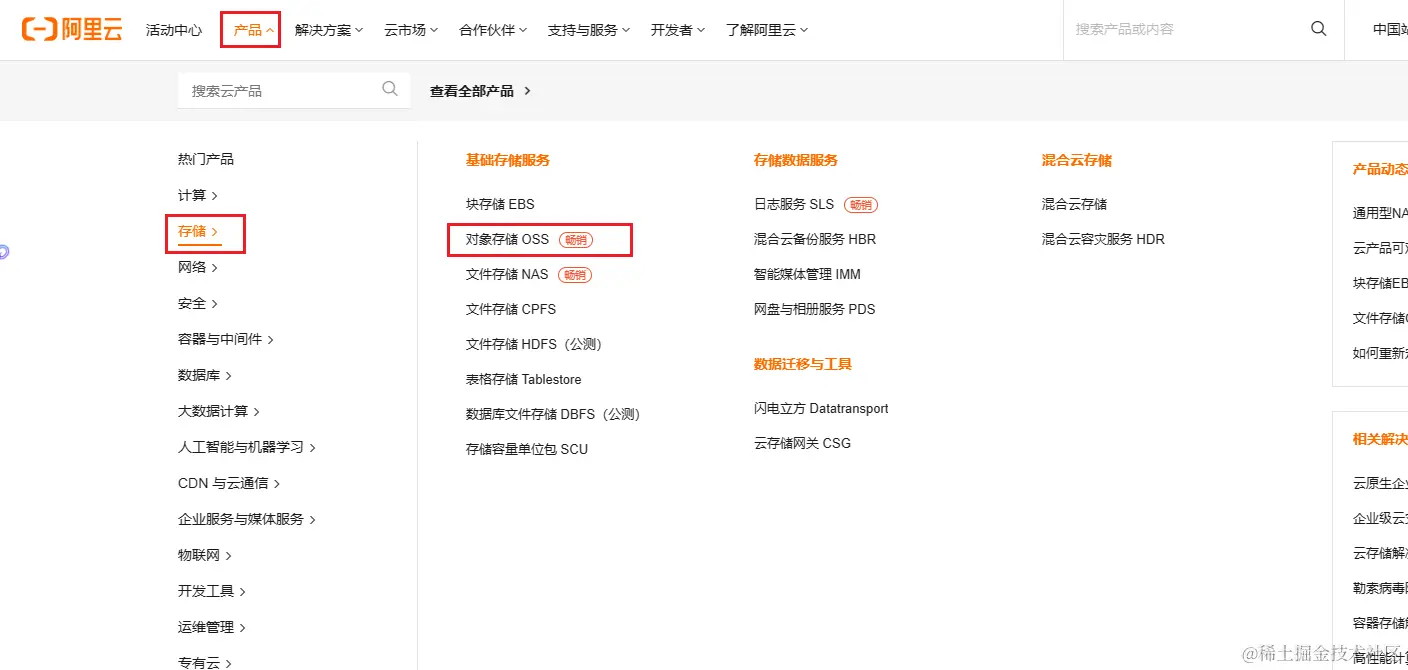
Task: Open the 计算 category
Action: 198,195
